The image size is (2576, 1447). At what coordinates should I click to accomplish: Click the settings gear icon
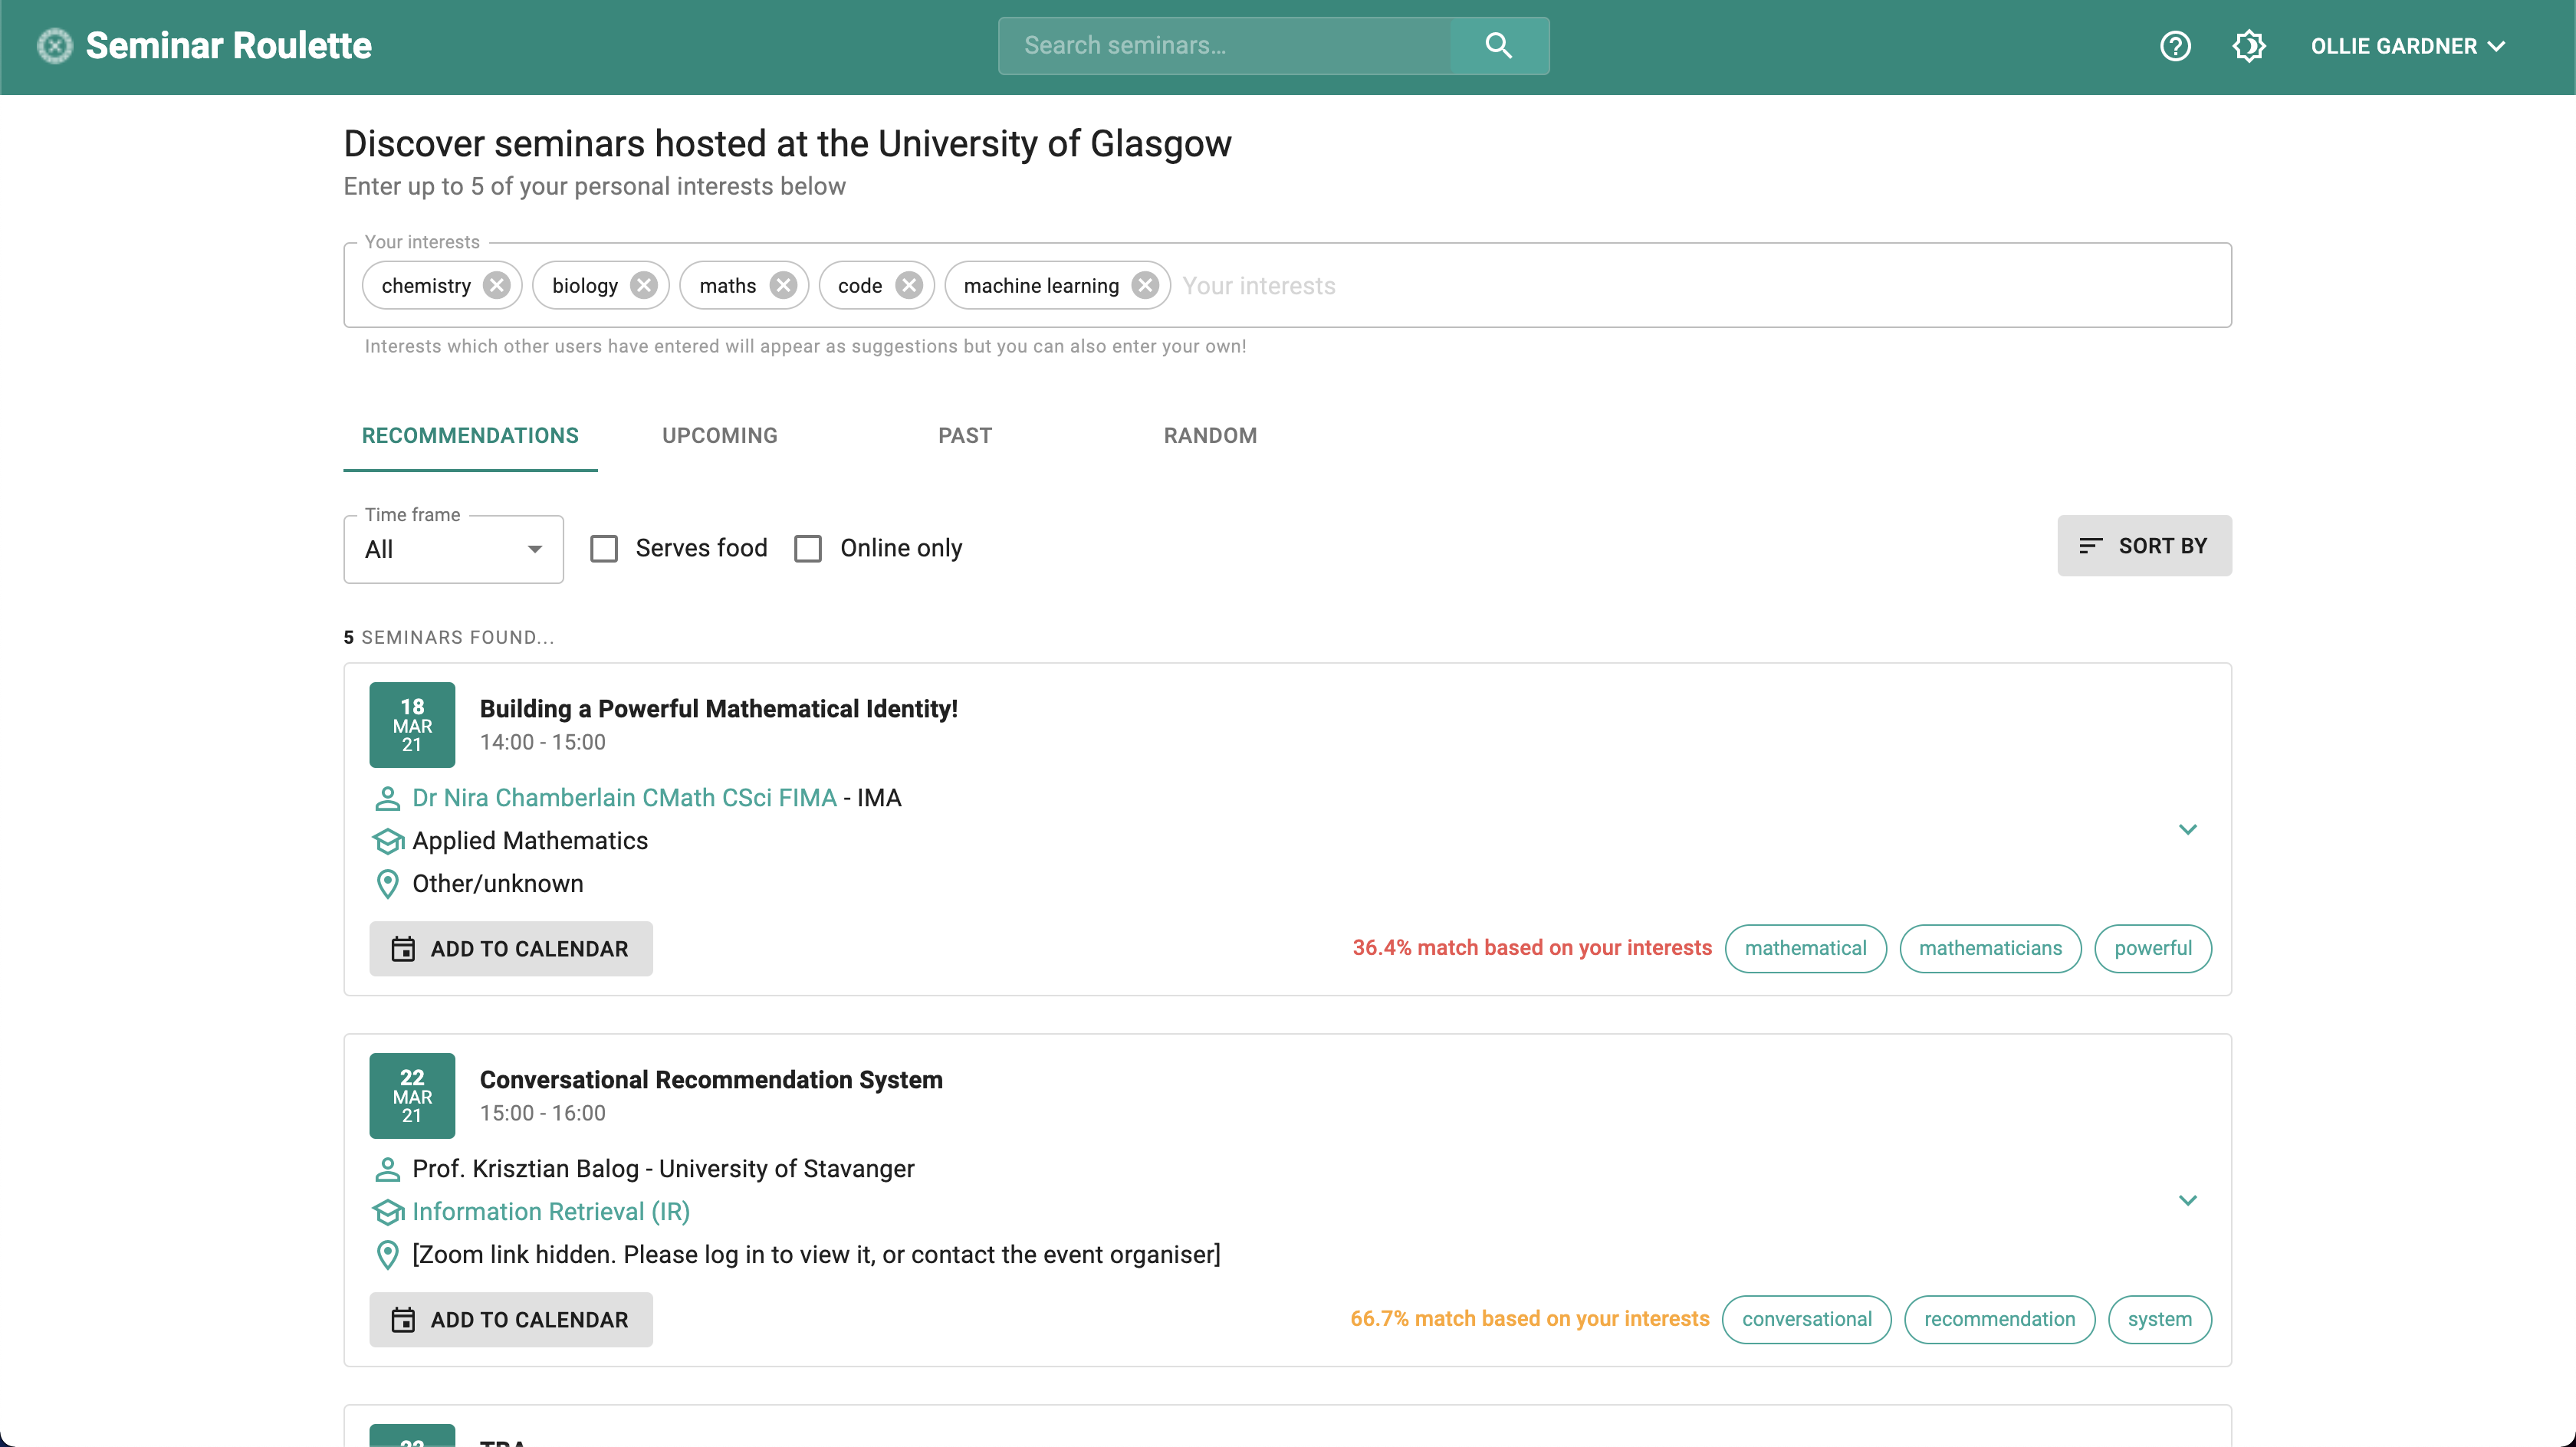[x=2247, y=46]
